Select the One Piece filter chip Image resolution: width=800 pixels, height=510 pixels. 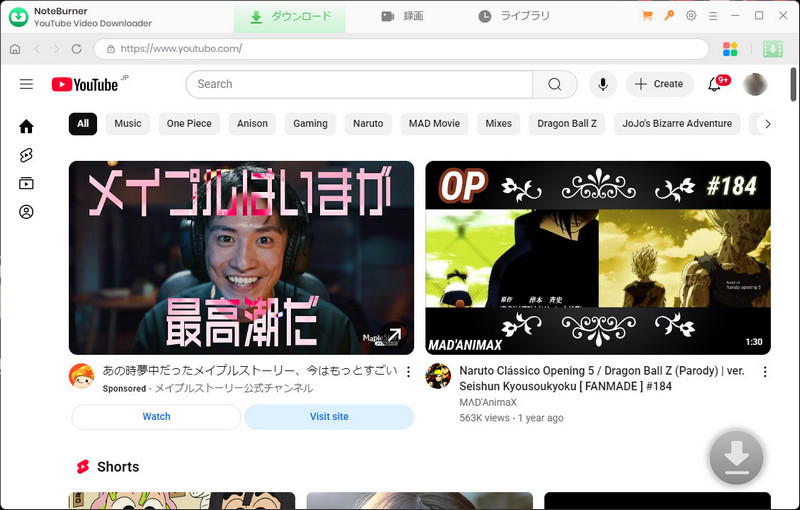[189, 124]
